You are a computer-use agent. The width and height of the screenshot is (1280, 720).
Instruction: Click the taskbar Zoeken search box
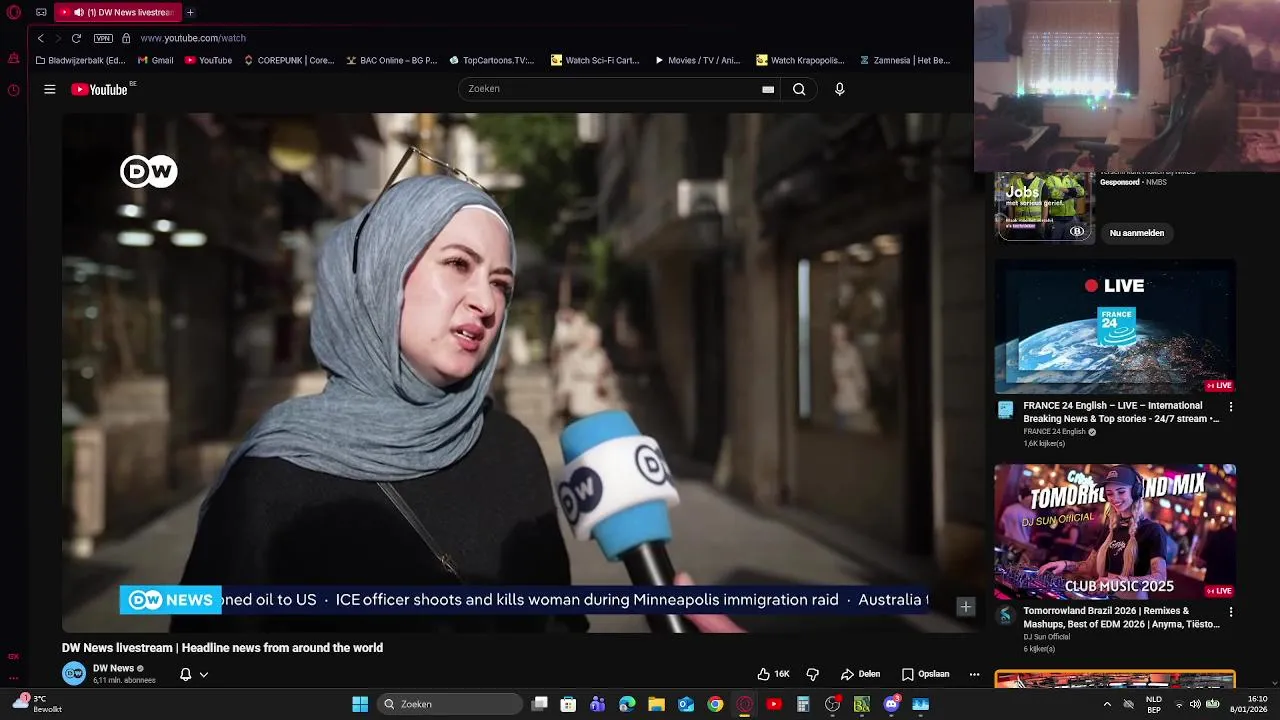pyautogui.click(x=450, y=704)
